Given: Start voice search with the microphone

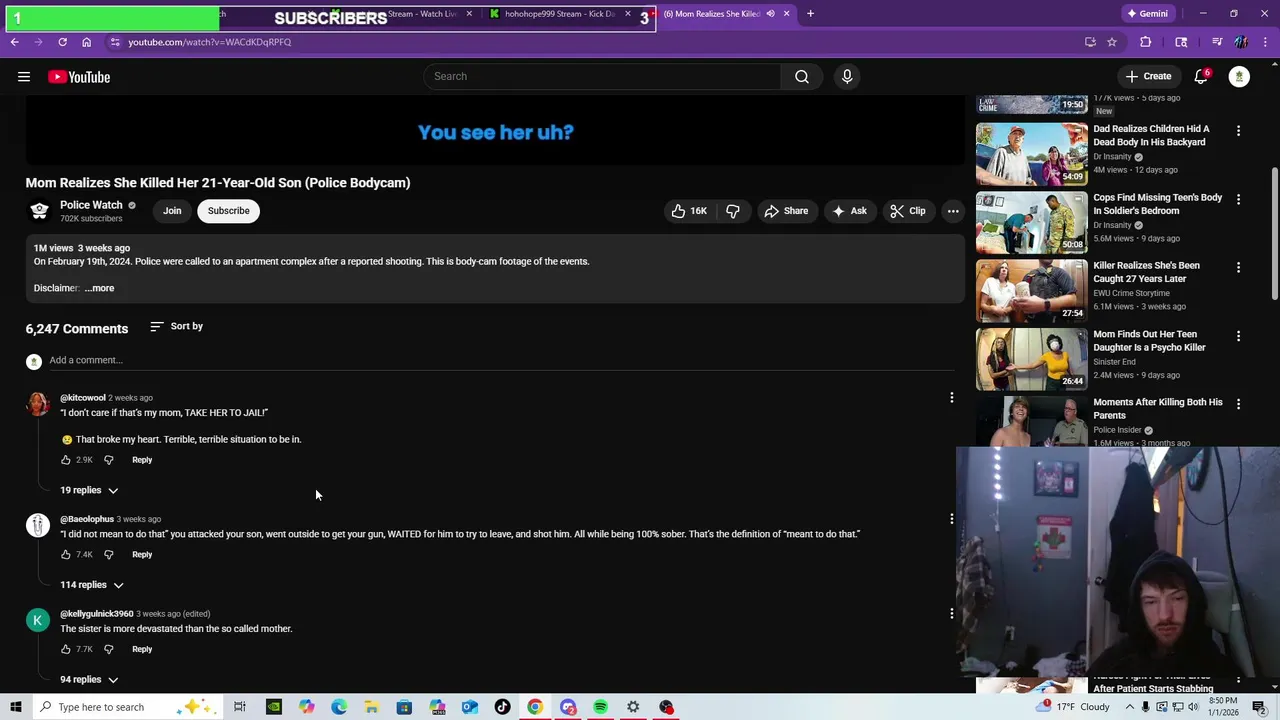Looking at the screenshot, I should click(x=847, y=77).
